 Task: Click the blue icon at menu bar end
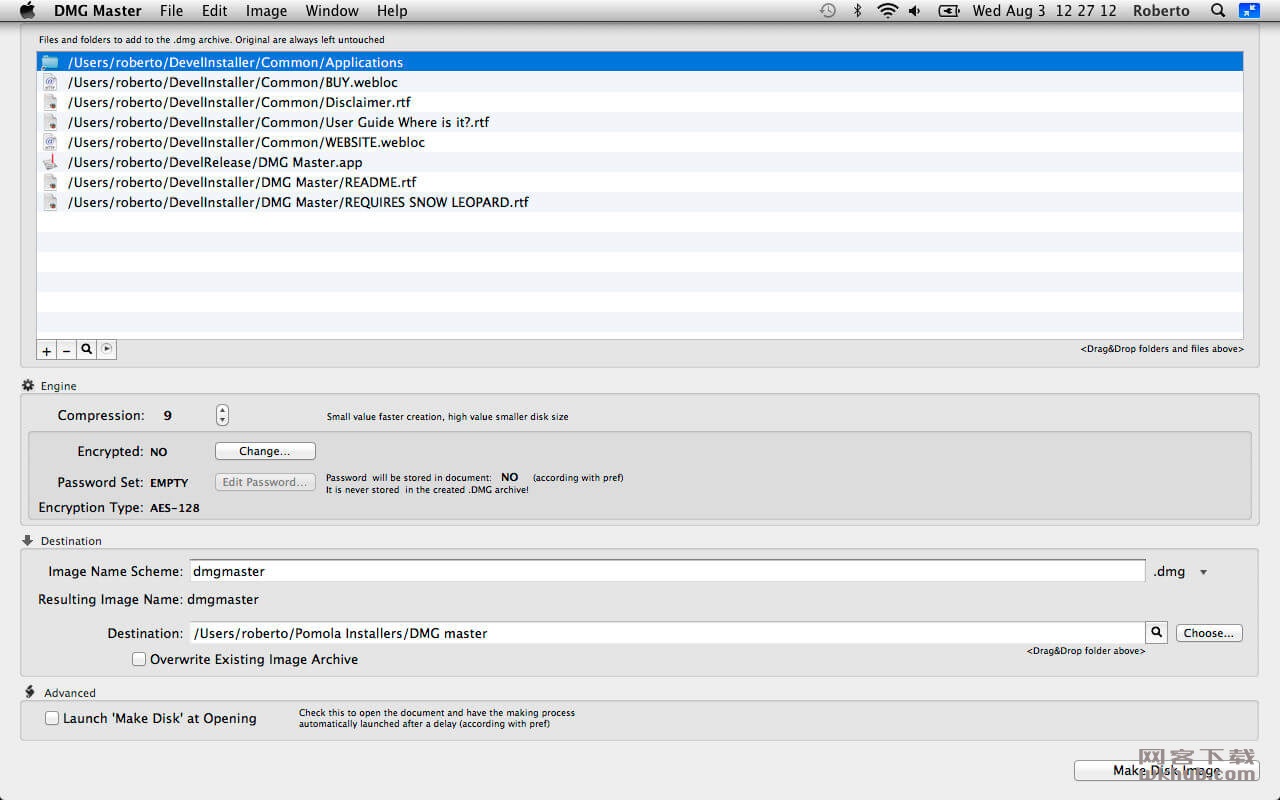[1249, 11]
